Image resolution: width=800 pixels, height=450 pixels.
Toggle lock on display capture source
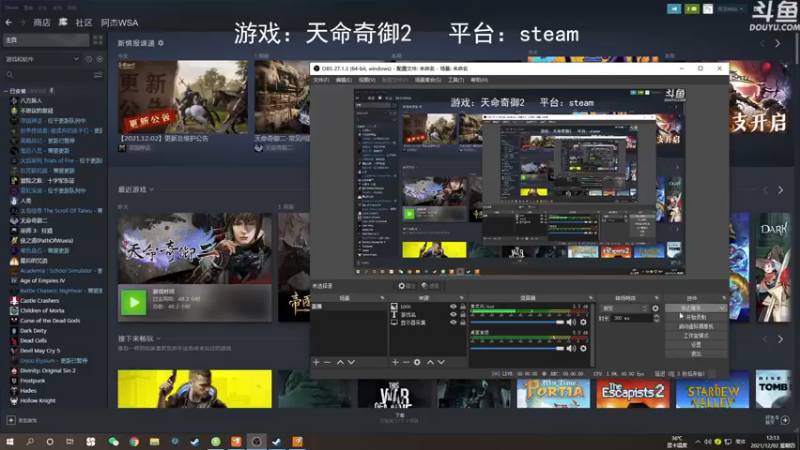(463, 322)
